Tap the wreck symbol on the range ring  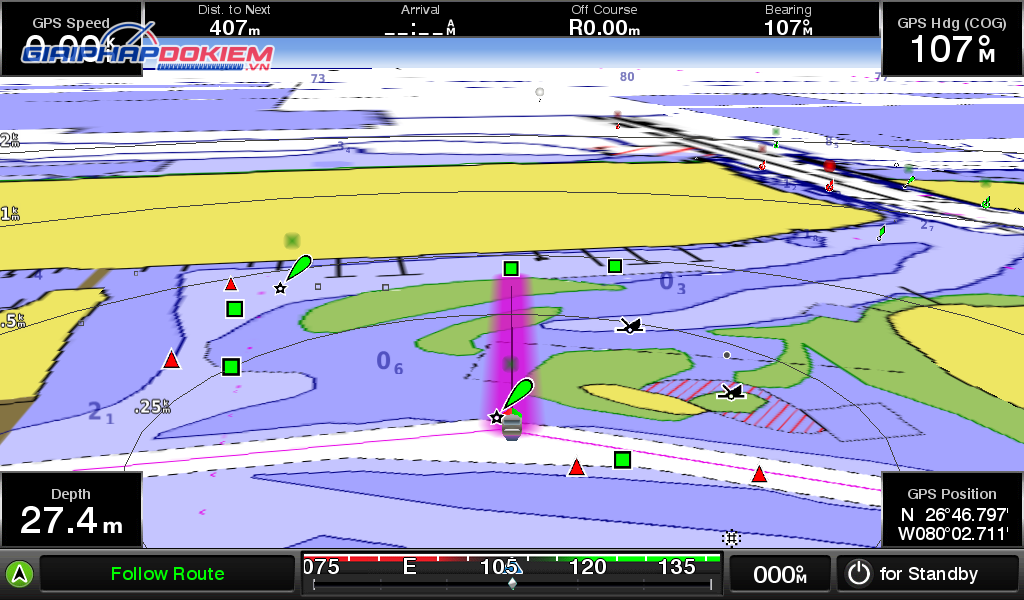click(630, 325)
